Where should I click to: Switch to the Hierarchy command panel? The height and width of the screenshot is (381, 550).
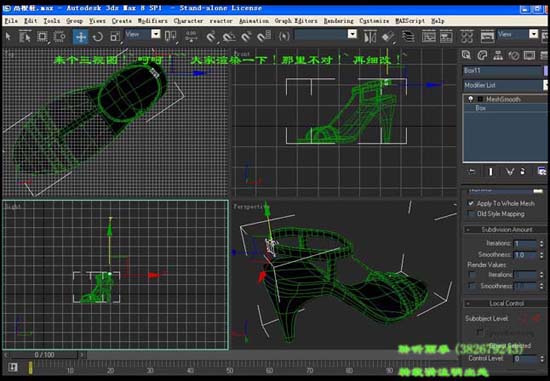click(x=498, y=55)
